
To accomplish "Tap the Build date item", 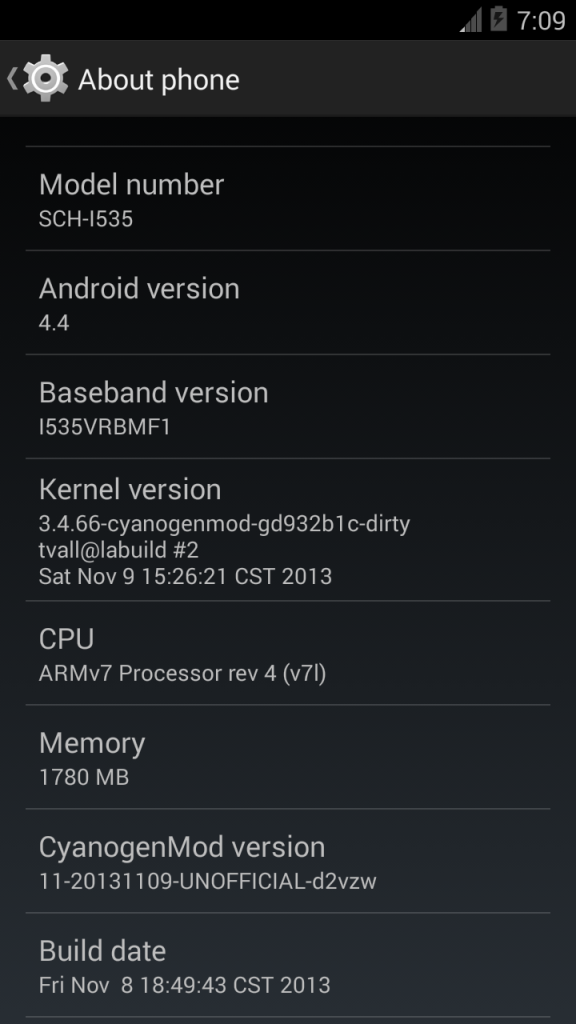I will 288,965.
